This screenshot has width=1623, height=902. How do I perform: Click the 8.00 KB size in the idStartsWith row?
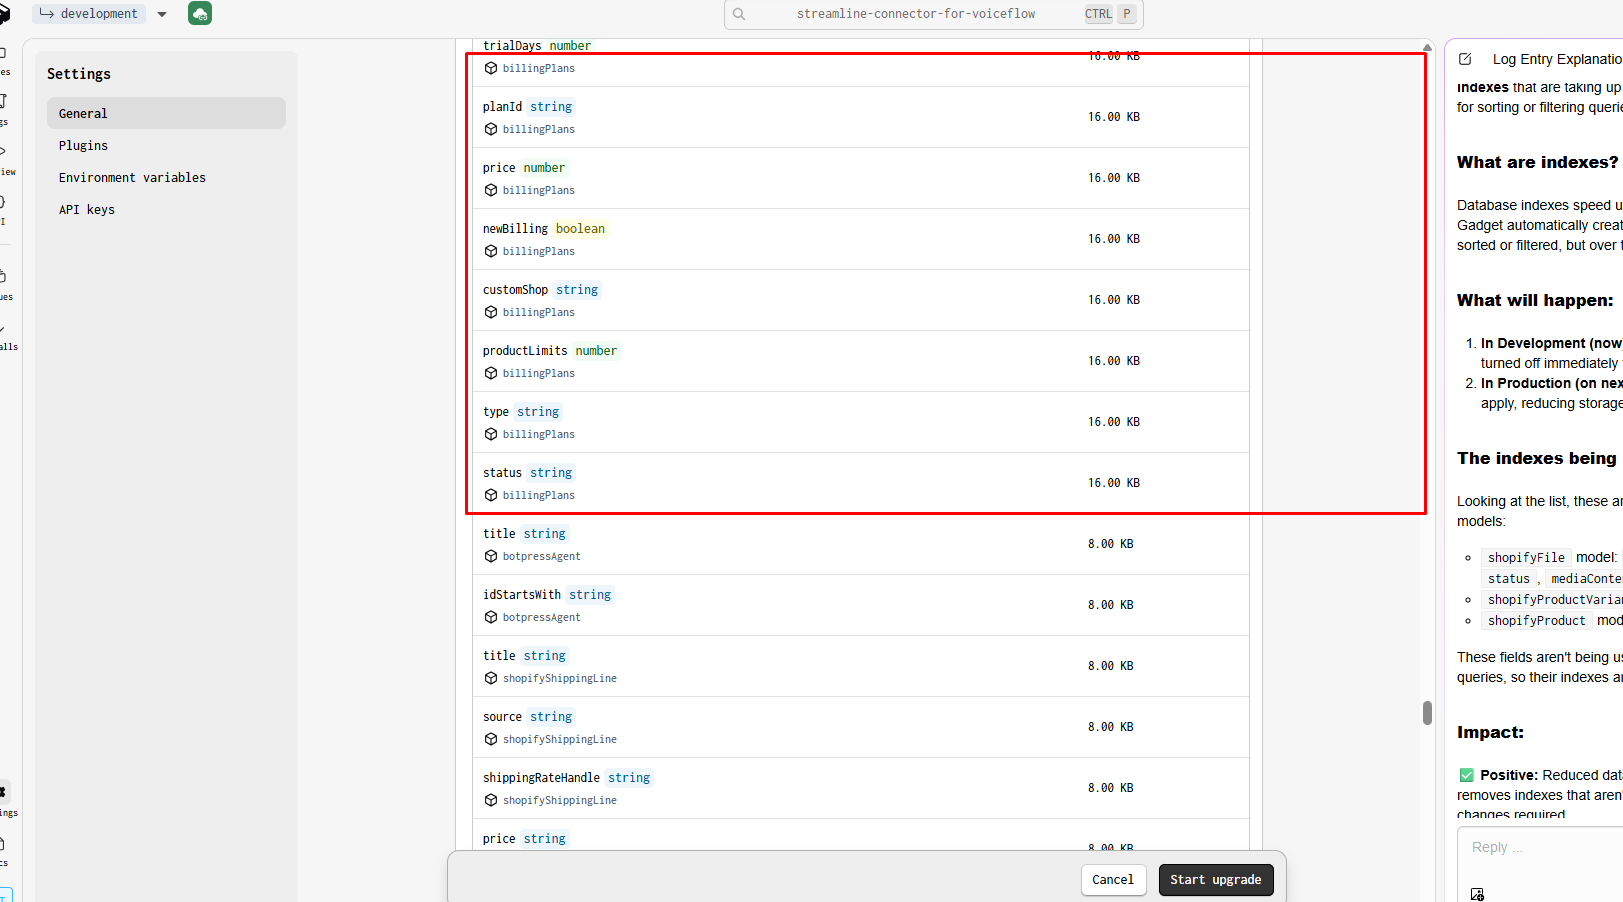coord(1111,605)
